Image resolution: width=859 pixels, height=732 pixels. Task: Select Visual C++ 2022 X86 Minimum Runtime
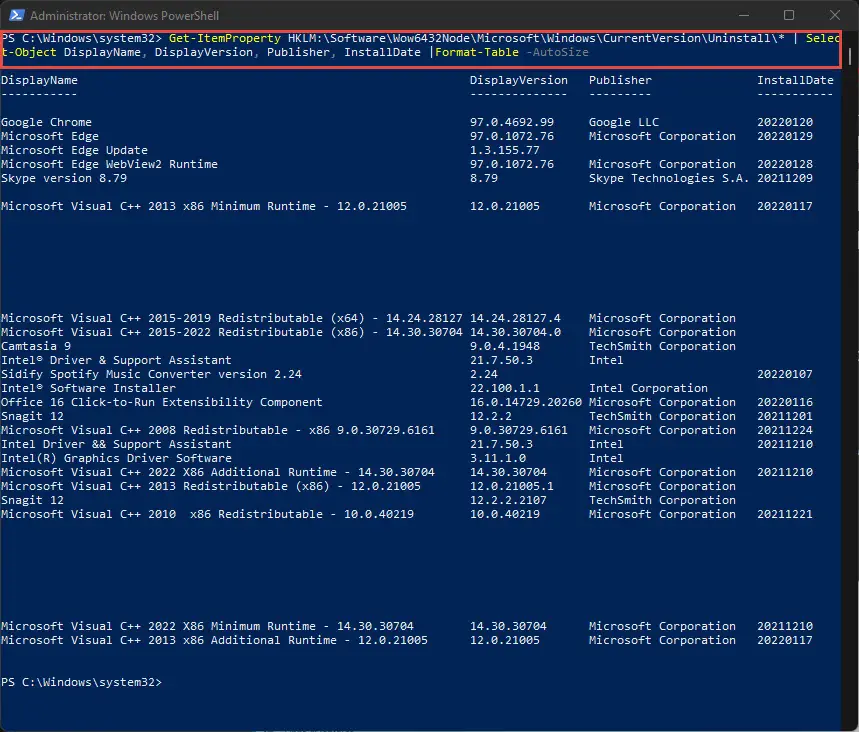coord(207,626)
